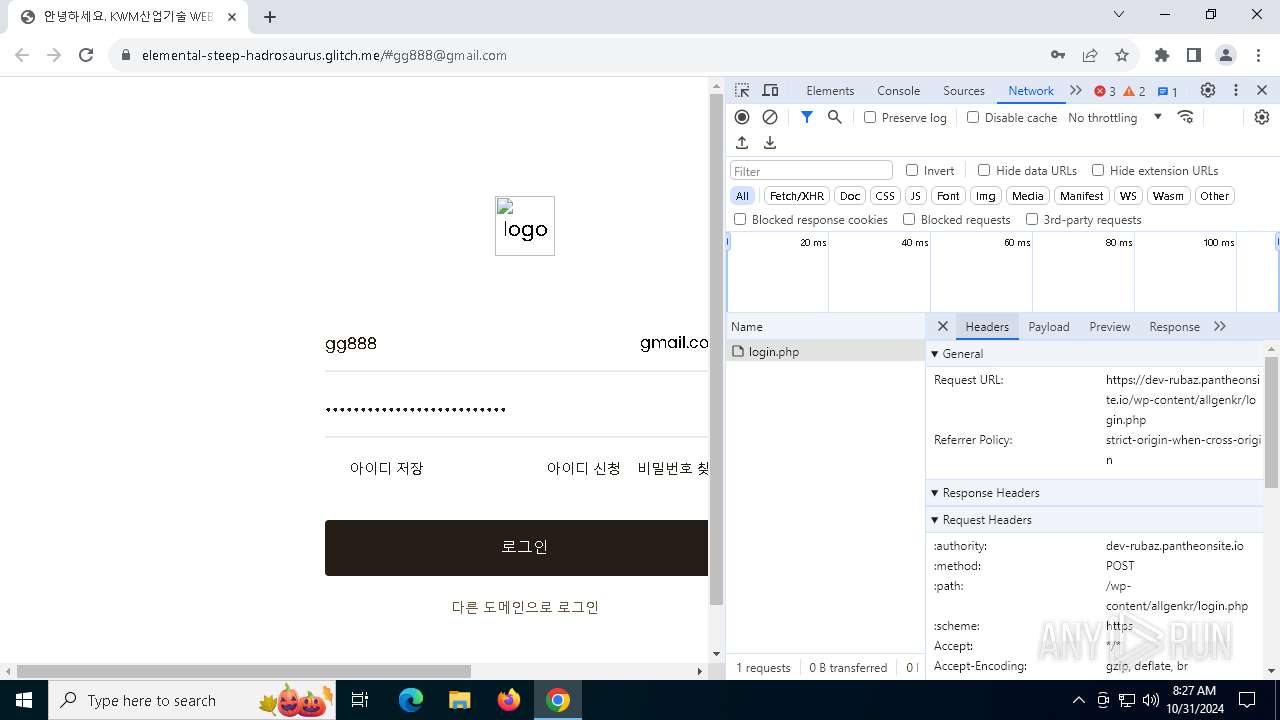This screenshot has height=720, width=1280.
Task: Check Blocked requests option
Action: [909, 219]
